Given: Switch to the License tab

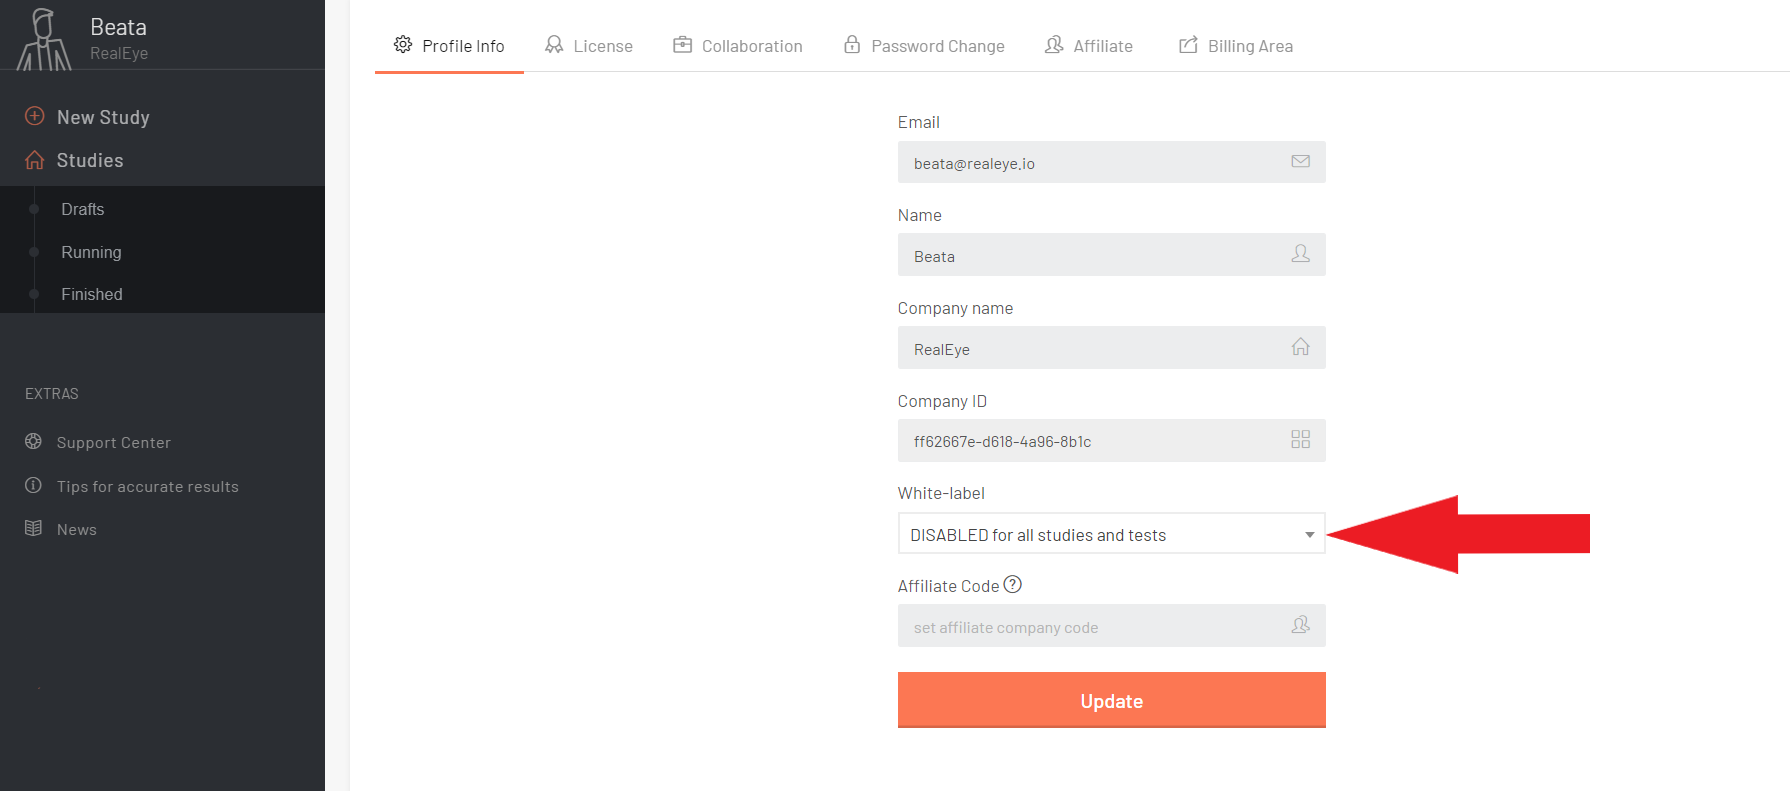Looking at the screenshot, I should click(x=589, y=45).
